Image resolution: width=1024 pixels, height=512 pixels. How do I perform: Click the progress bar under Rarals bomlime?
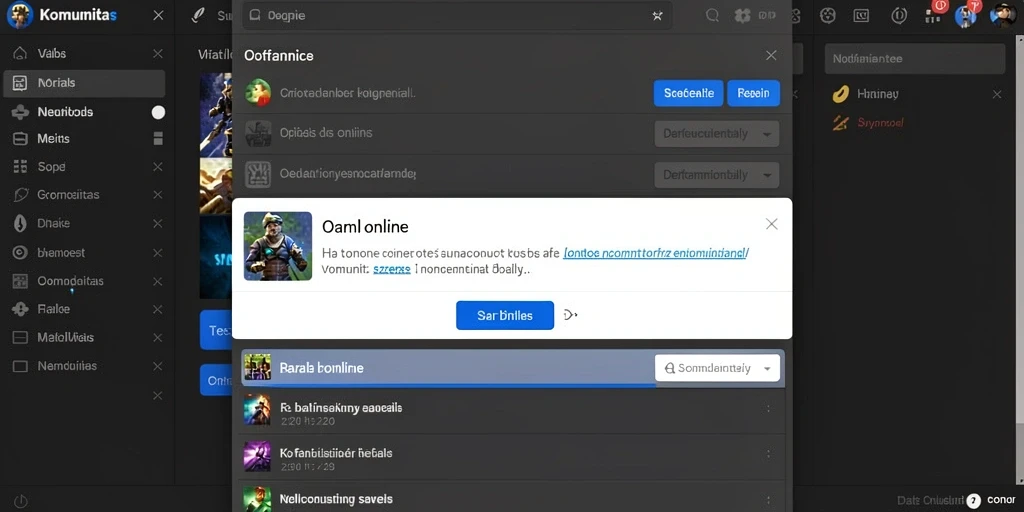click(x=449, y=385)
